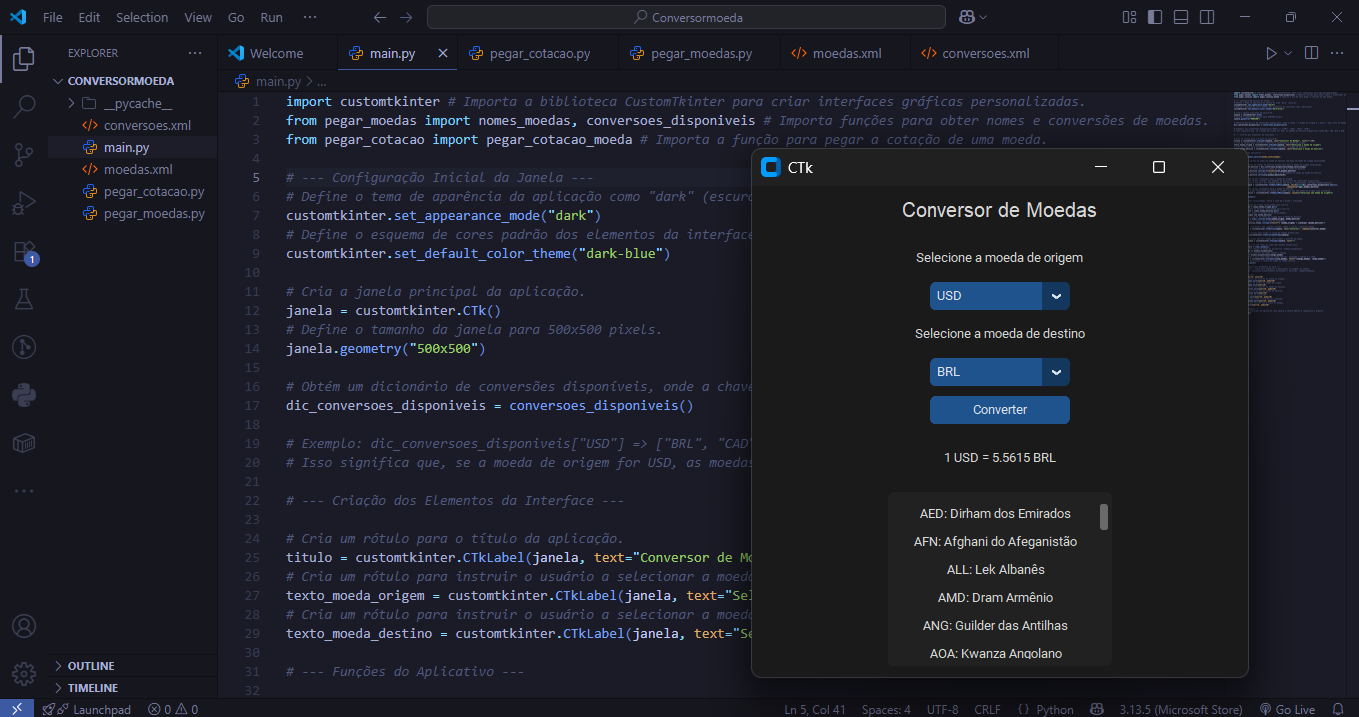Image resolution: width=1359 pixels, height=717 pixels.
Task: Click the notifications bell in status bar
Action: pos(1338,709)
